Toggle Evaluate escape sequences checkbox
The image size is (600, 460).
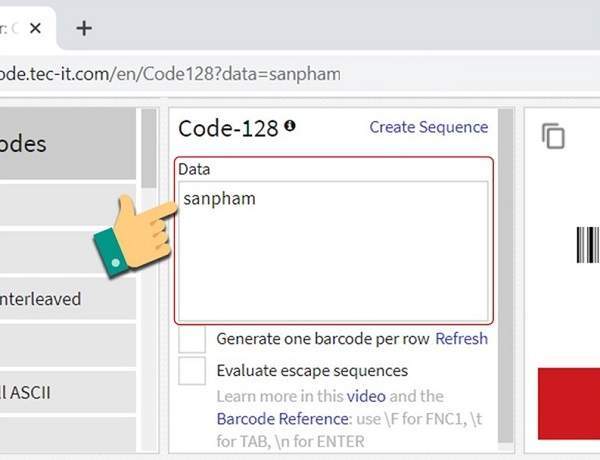tap(192, 371)
